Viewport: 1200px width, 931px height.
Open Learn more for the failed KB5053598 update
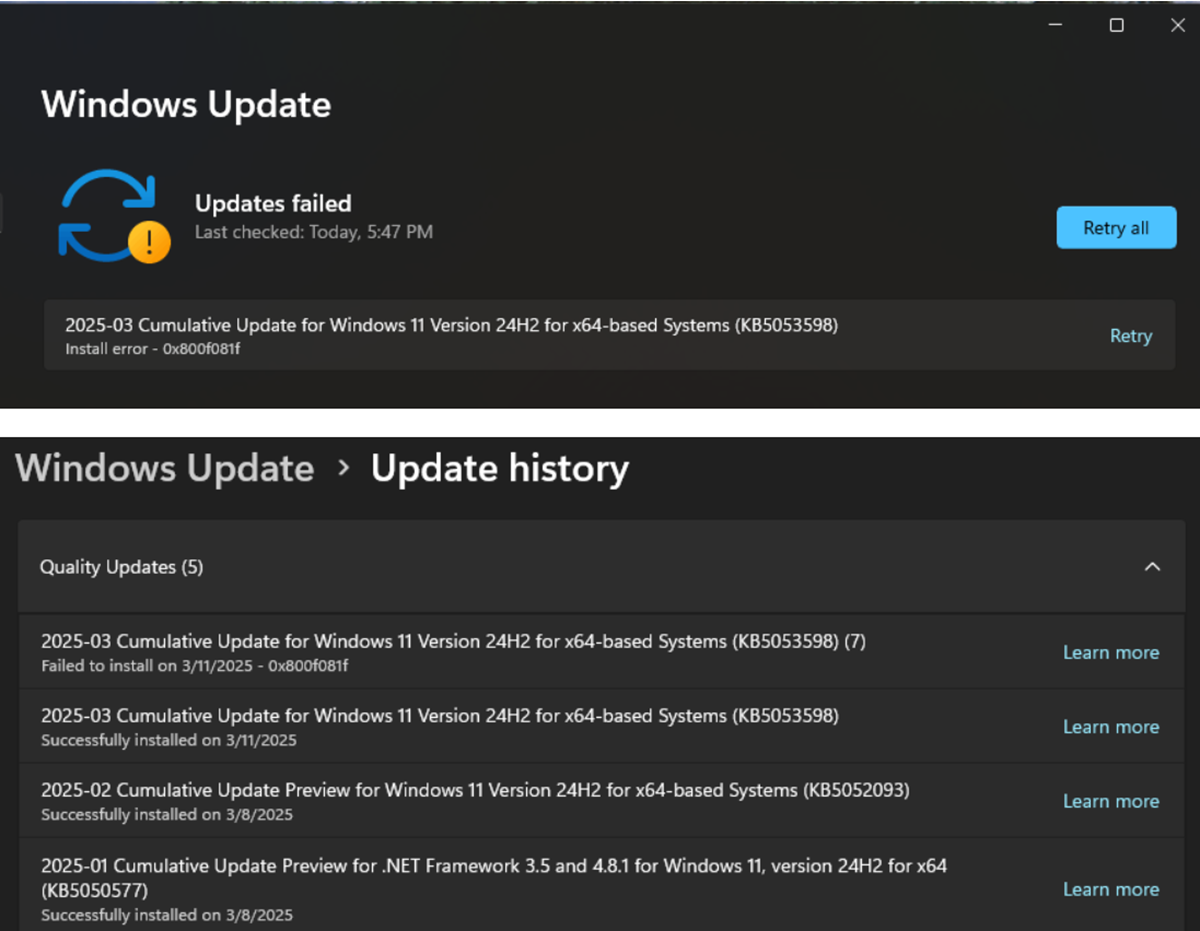tap(1111, 652)
